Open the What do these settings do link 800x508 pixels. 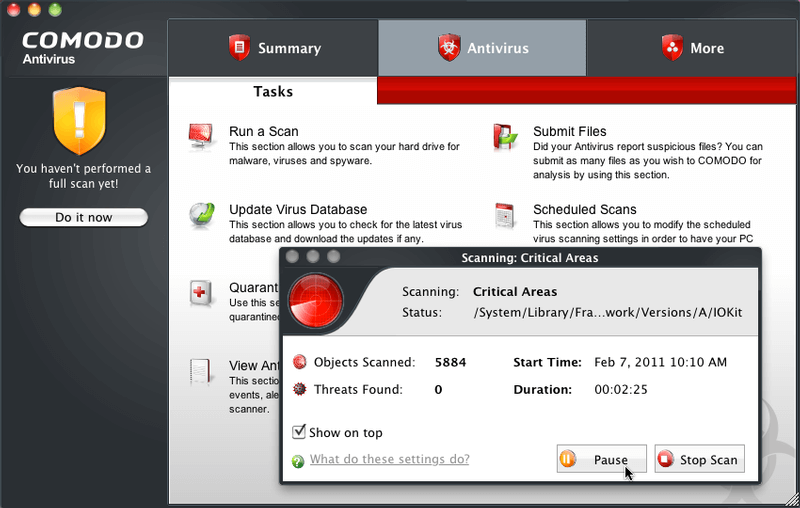click(389, 460)
